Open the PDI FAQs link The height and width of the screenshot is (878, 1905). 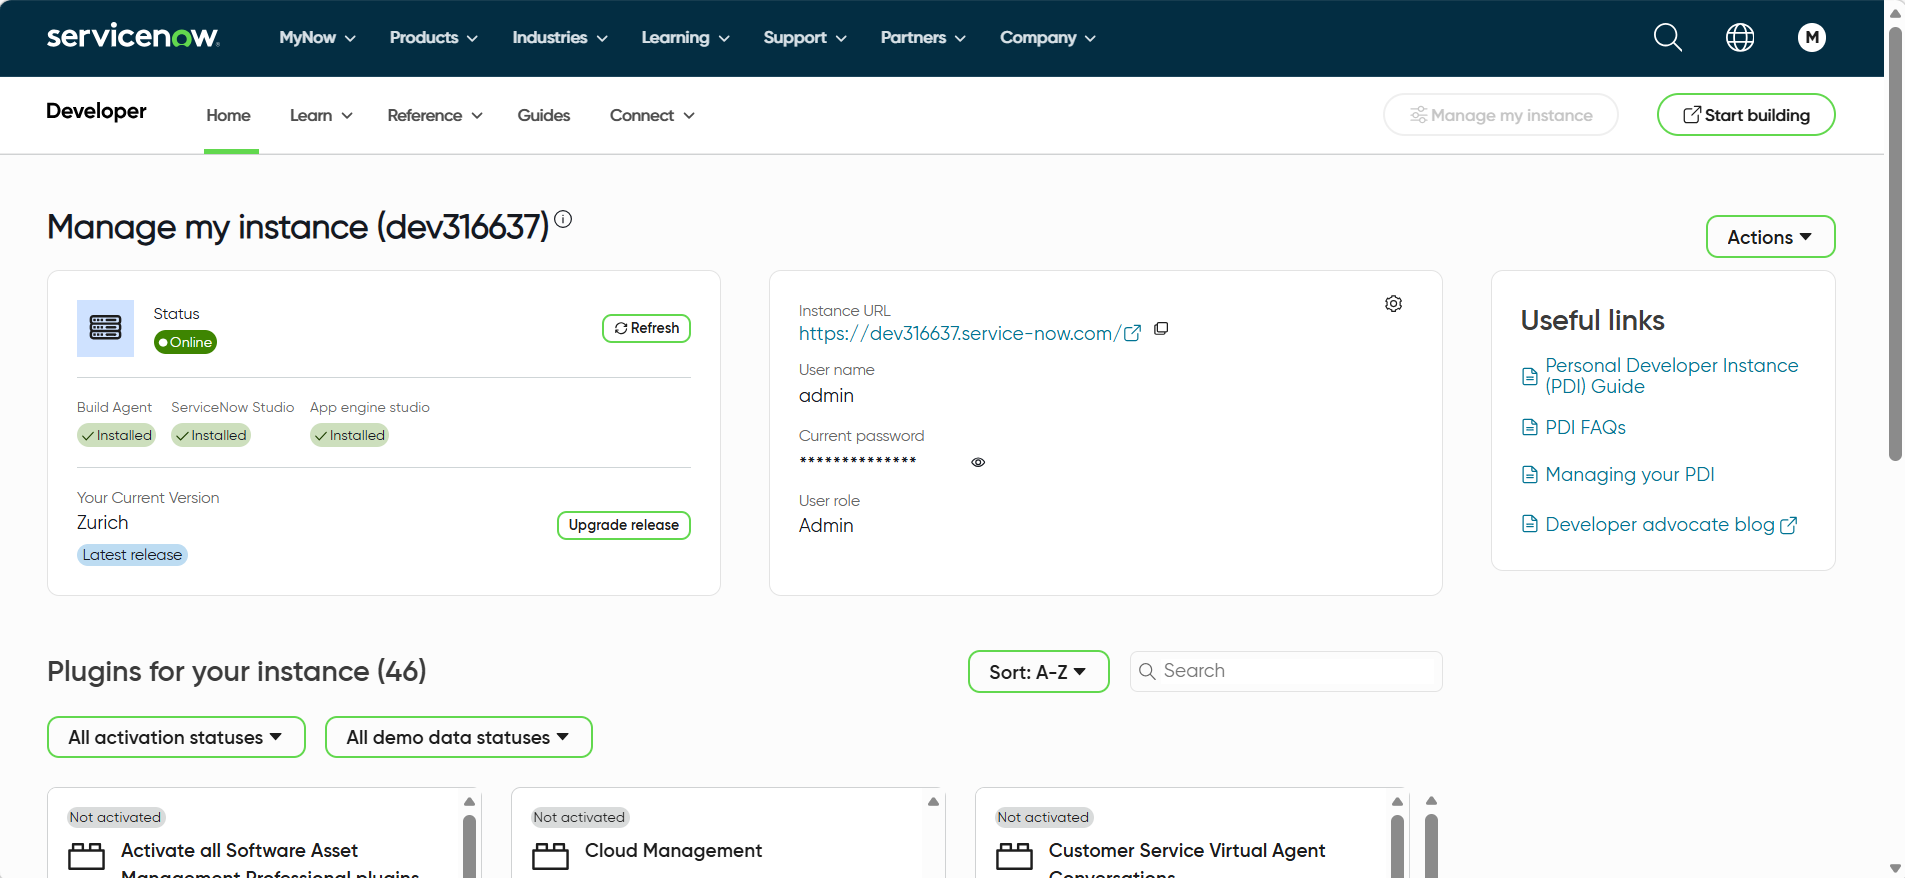[1585, 427]
